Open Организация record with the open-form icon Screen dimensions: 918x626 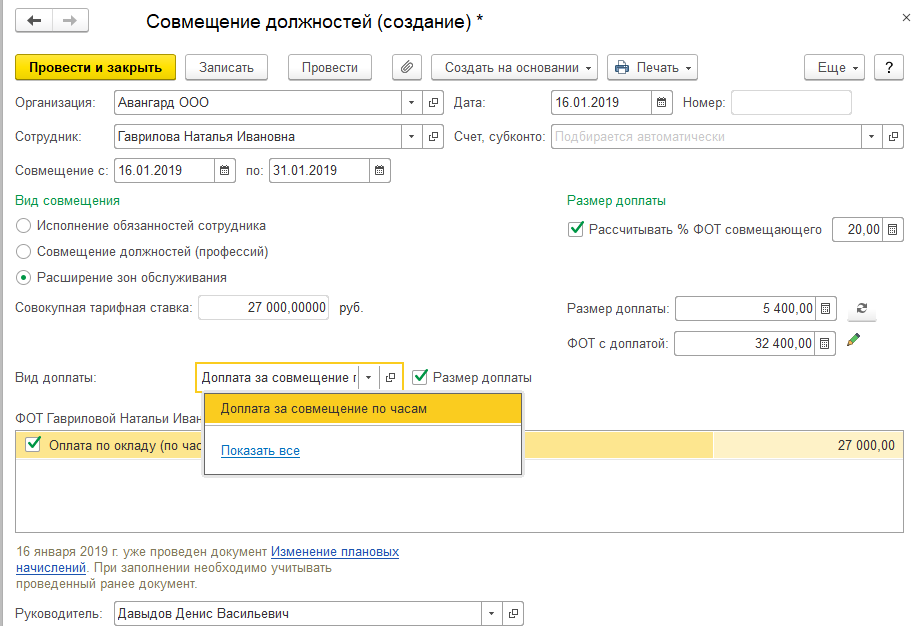point(434,103)
